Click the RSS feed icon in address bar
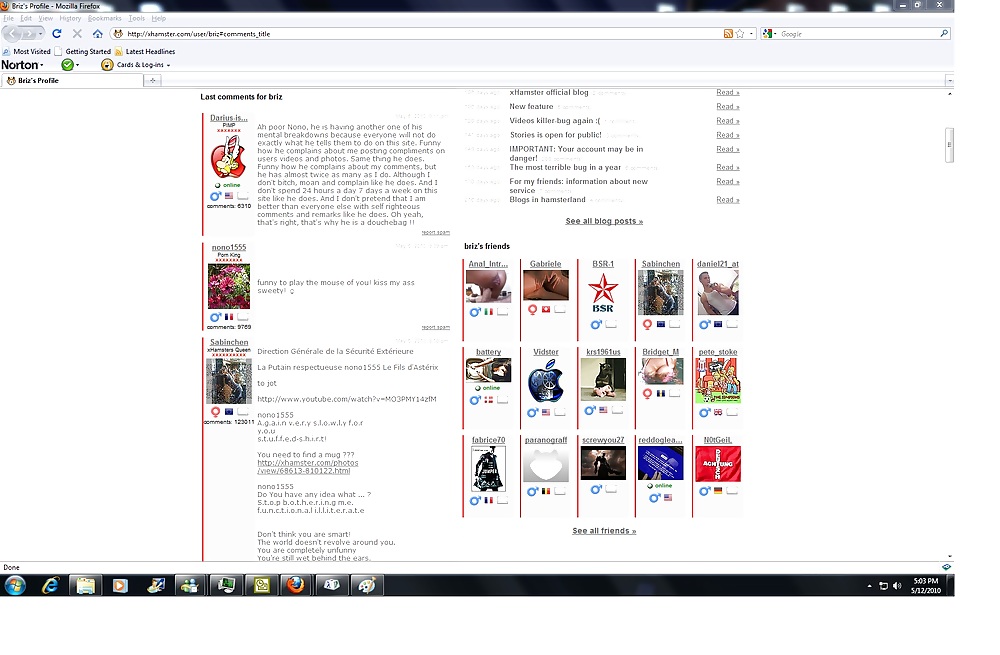Screen dimensions: 1000x655 728,34
